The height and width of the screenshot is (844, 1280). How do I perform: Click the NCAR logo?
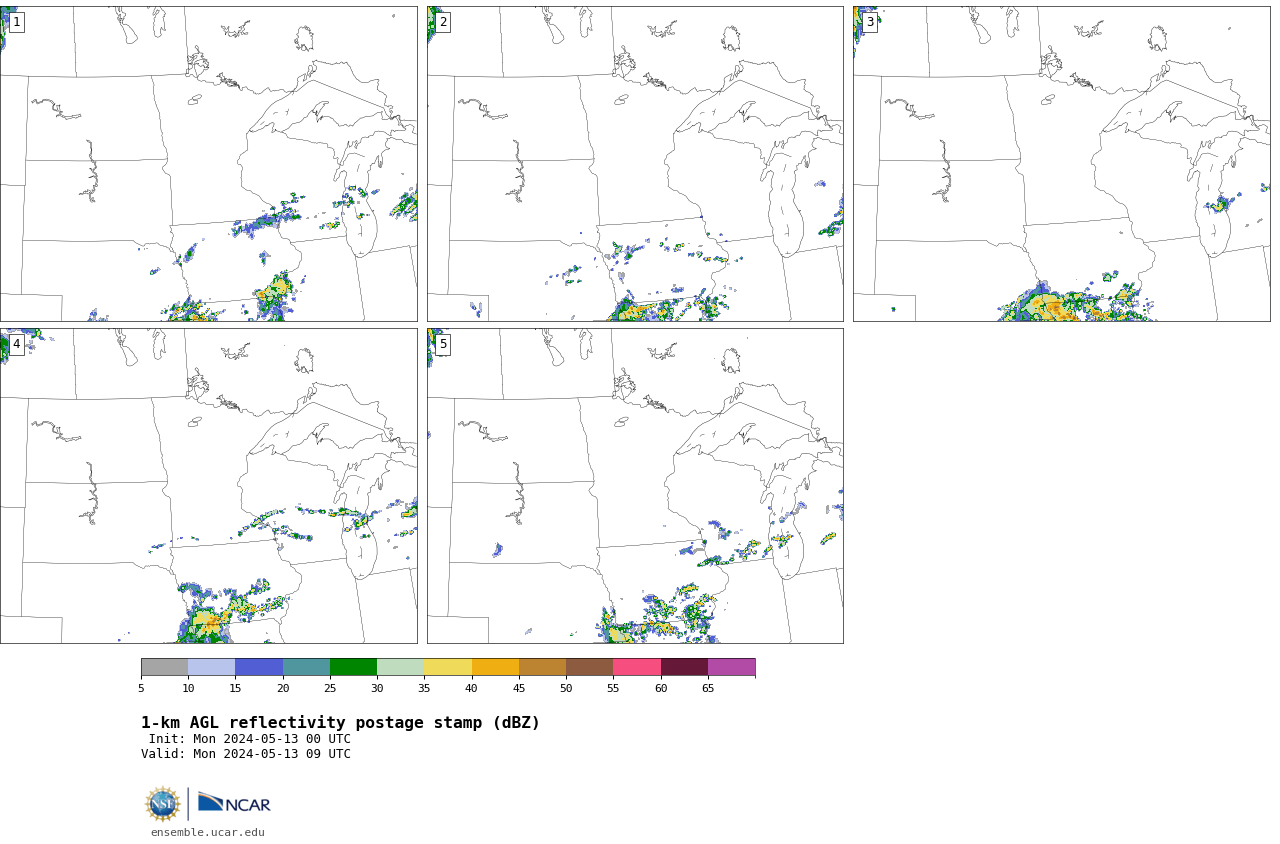234,803
